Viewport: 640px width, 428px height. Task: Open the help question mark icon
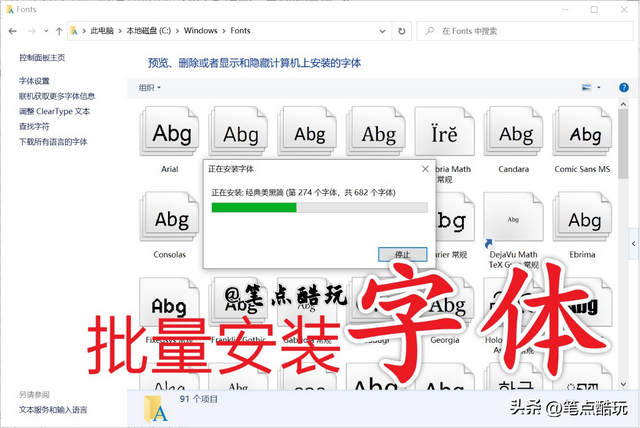tap(624, 87)
